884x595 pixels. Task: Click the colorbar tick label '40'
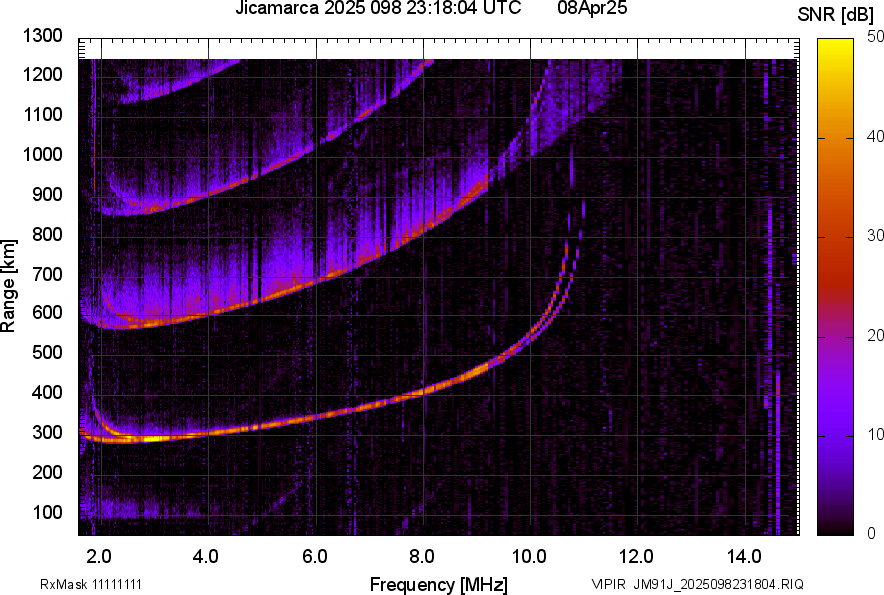(876, 136)
